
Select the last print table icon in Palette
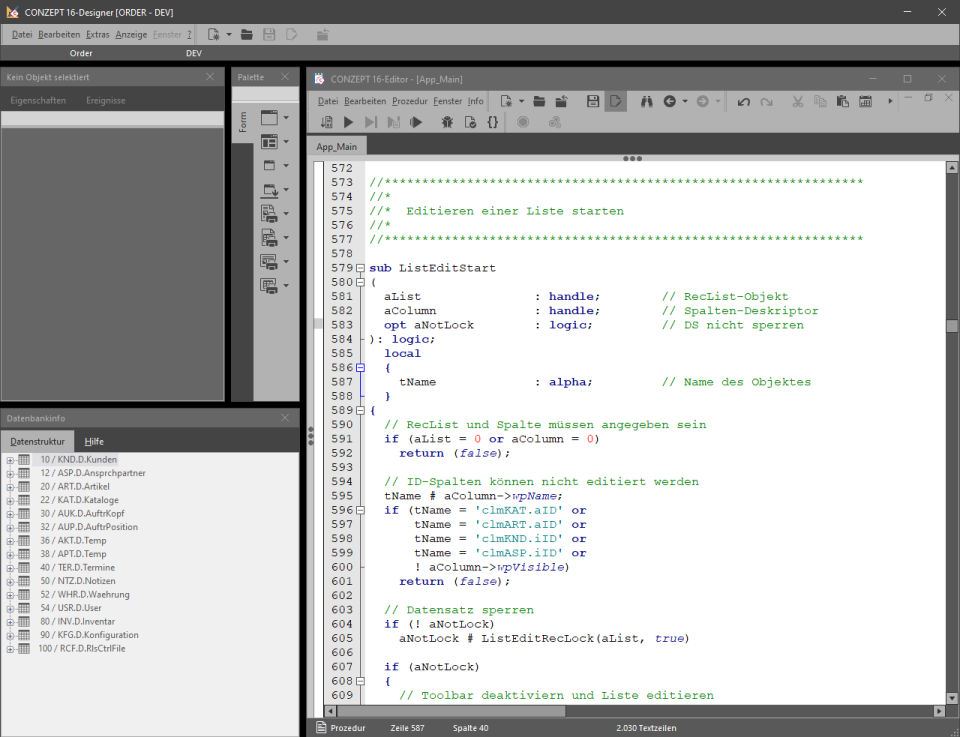pyautogui.click(x=269, y=285)
